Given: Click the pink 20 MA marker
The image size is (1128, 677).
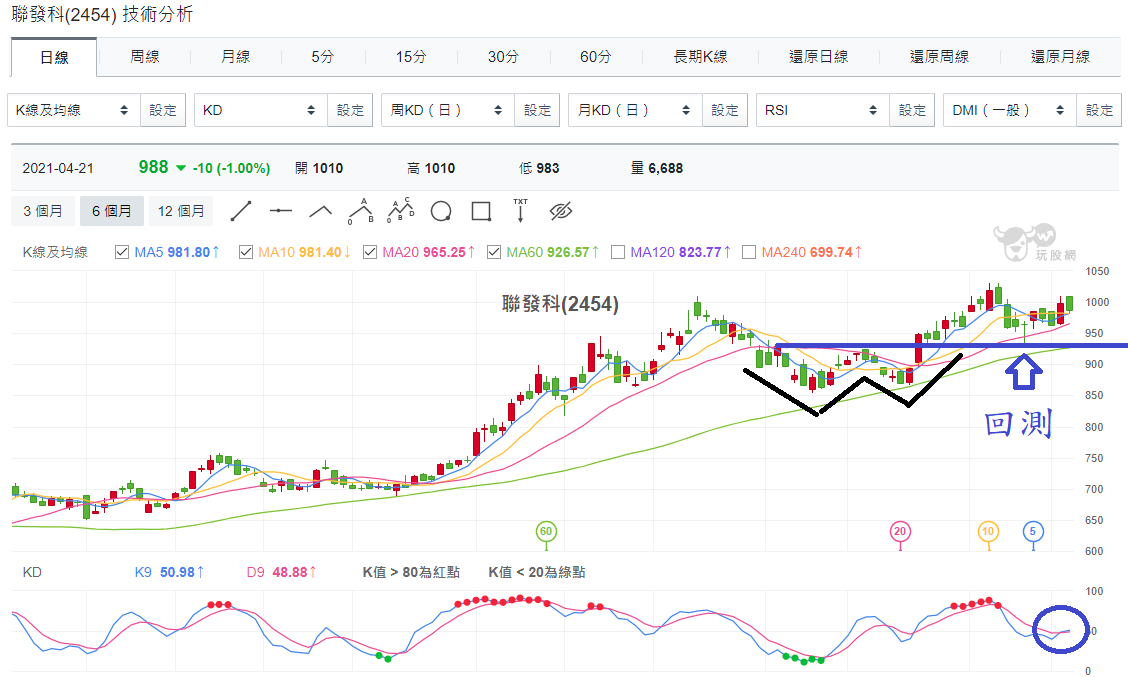Looking at the screenshot, I should pos(900,532).
